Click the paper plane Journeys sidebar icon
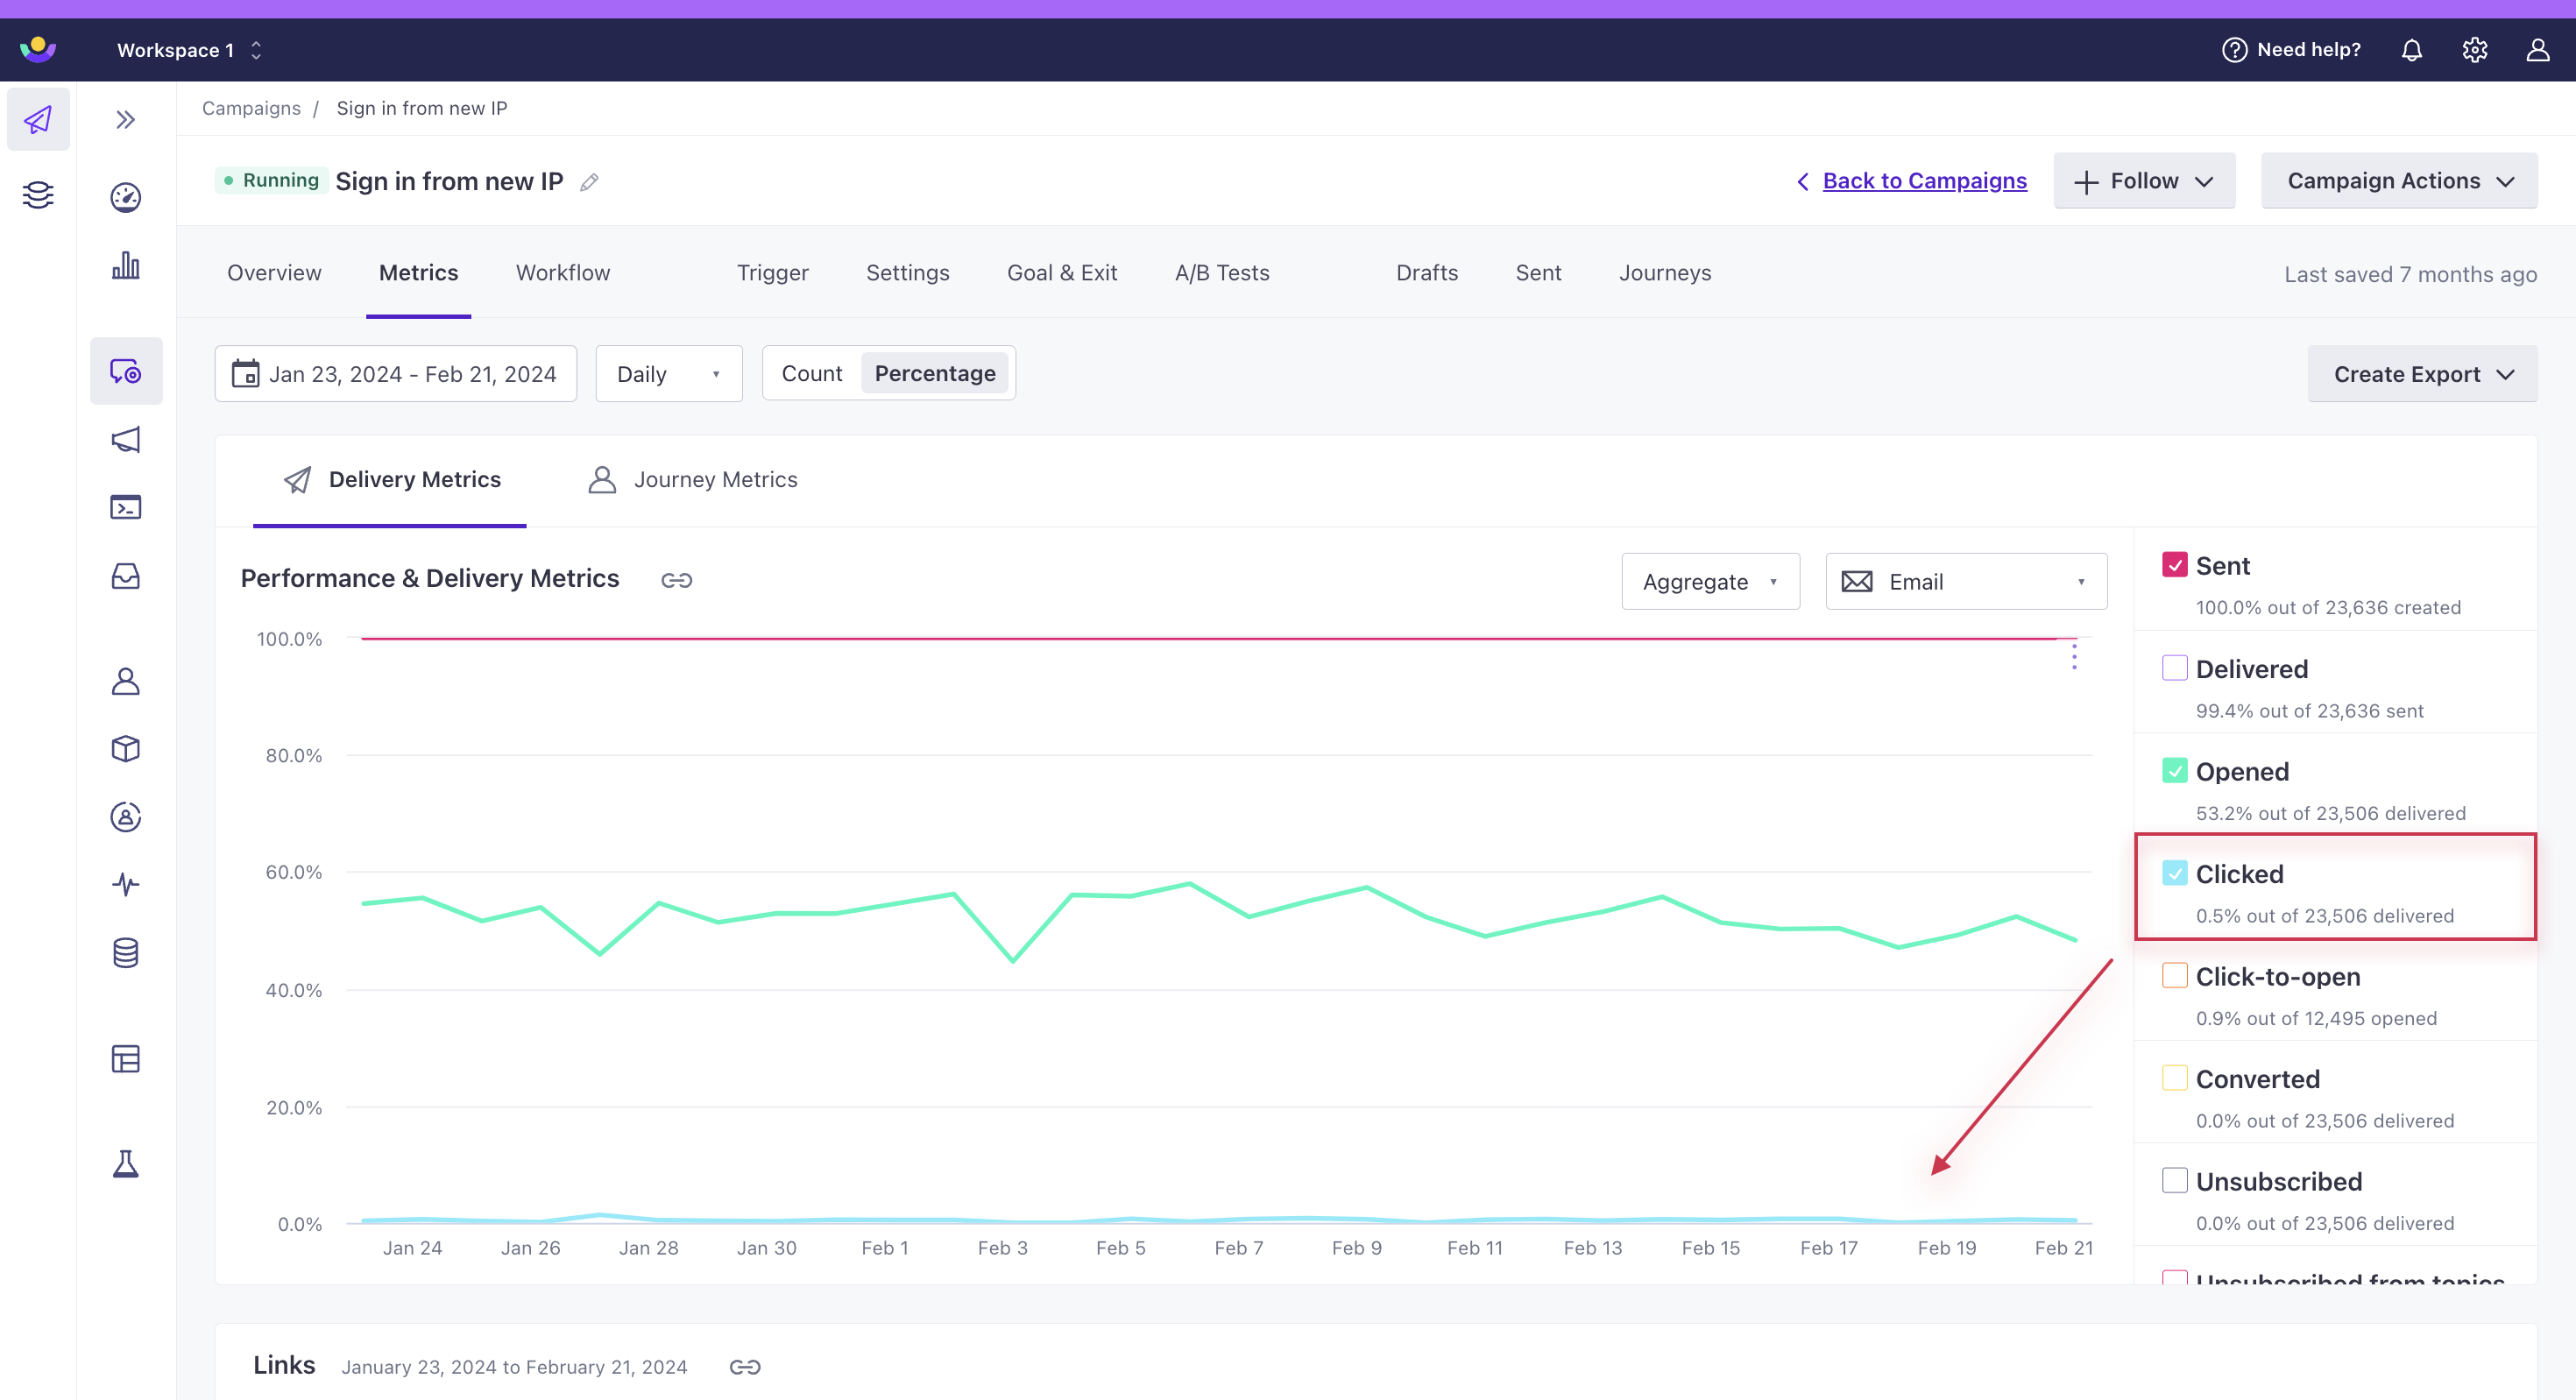The image size is (2576, 1400). [38, 120]
